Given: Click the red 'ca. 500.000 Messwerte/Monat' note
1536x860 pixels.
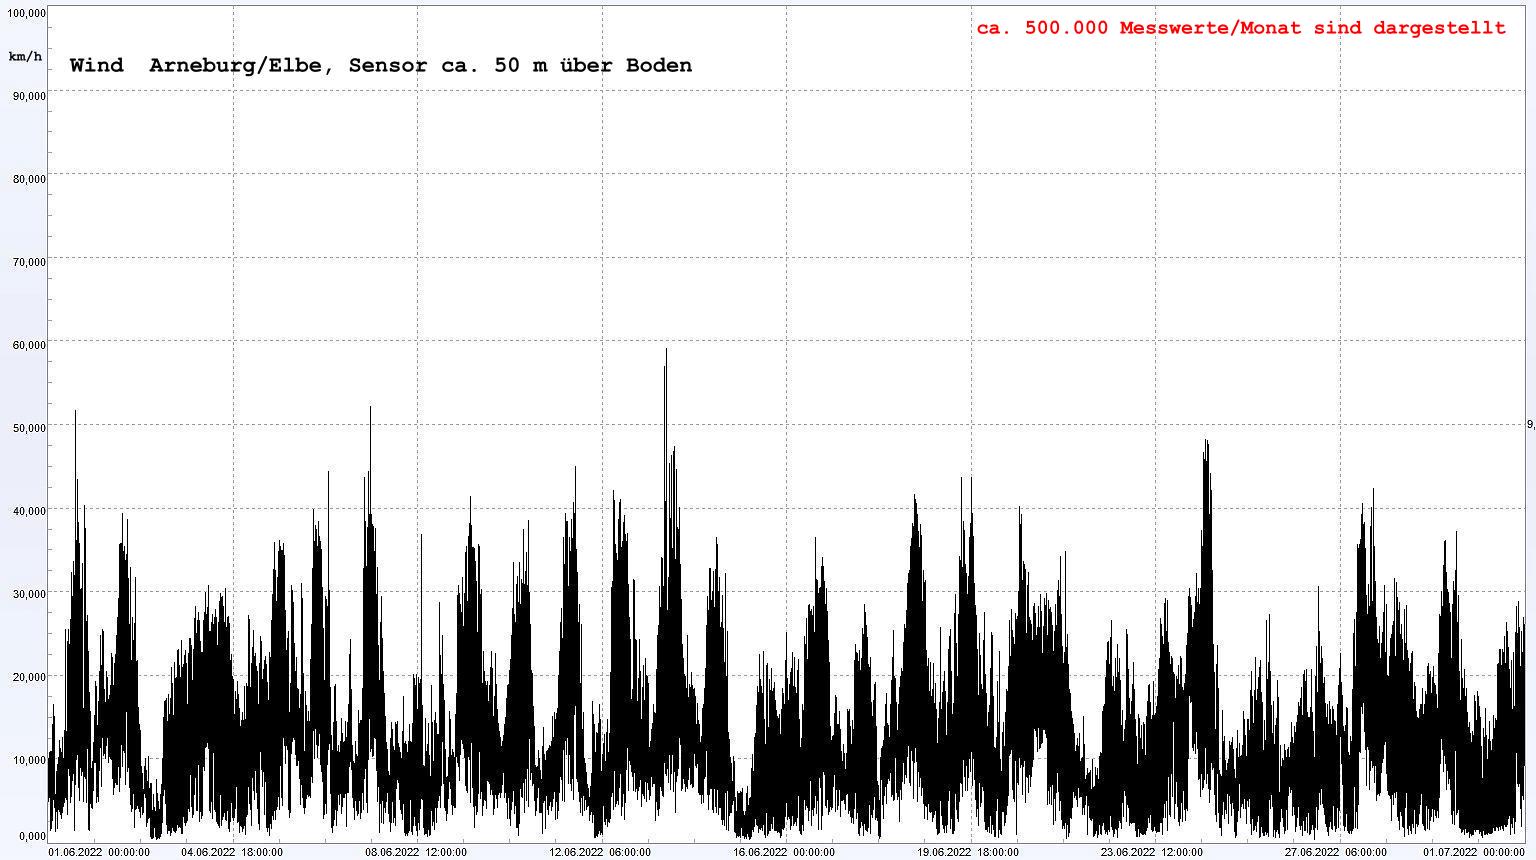Looking at the screenshot, I should [1240, 28].
